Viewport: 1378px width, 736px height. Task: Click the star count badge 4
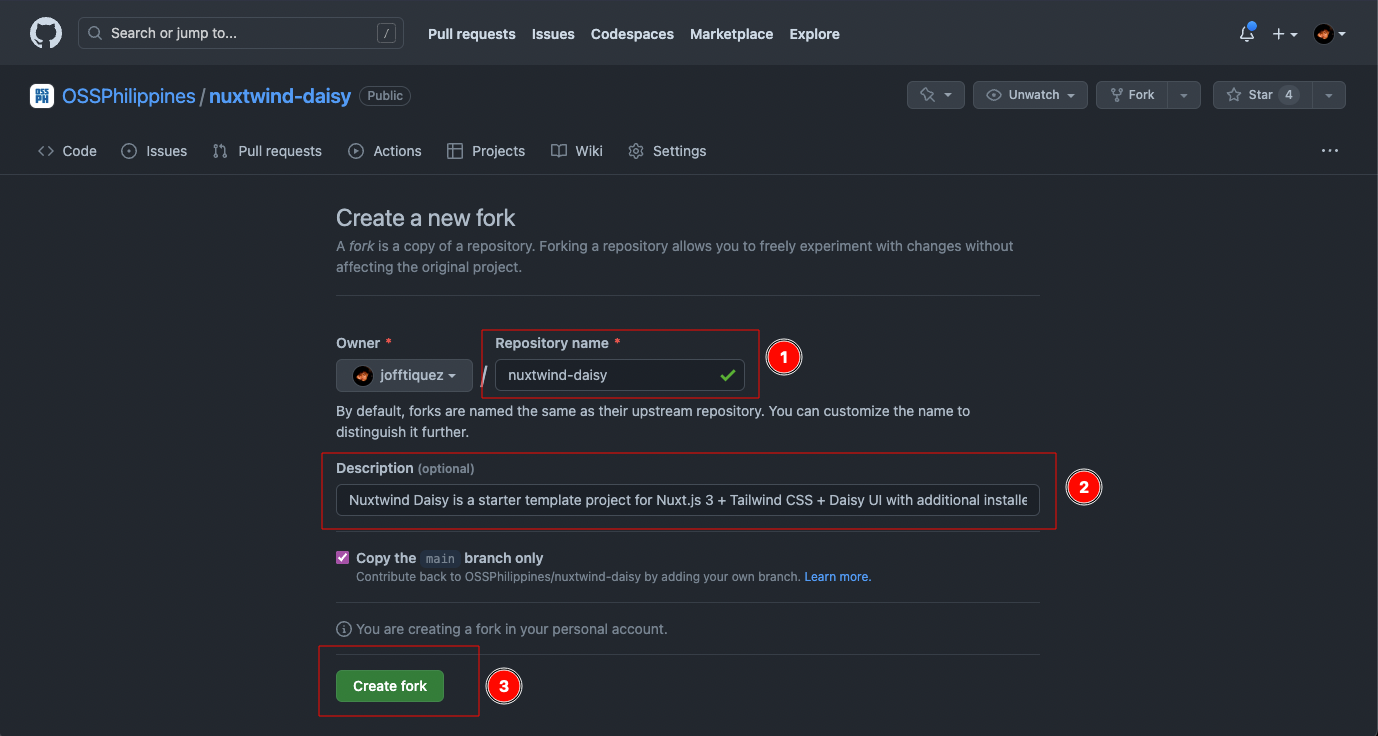[x=1289, y=95]
